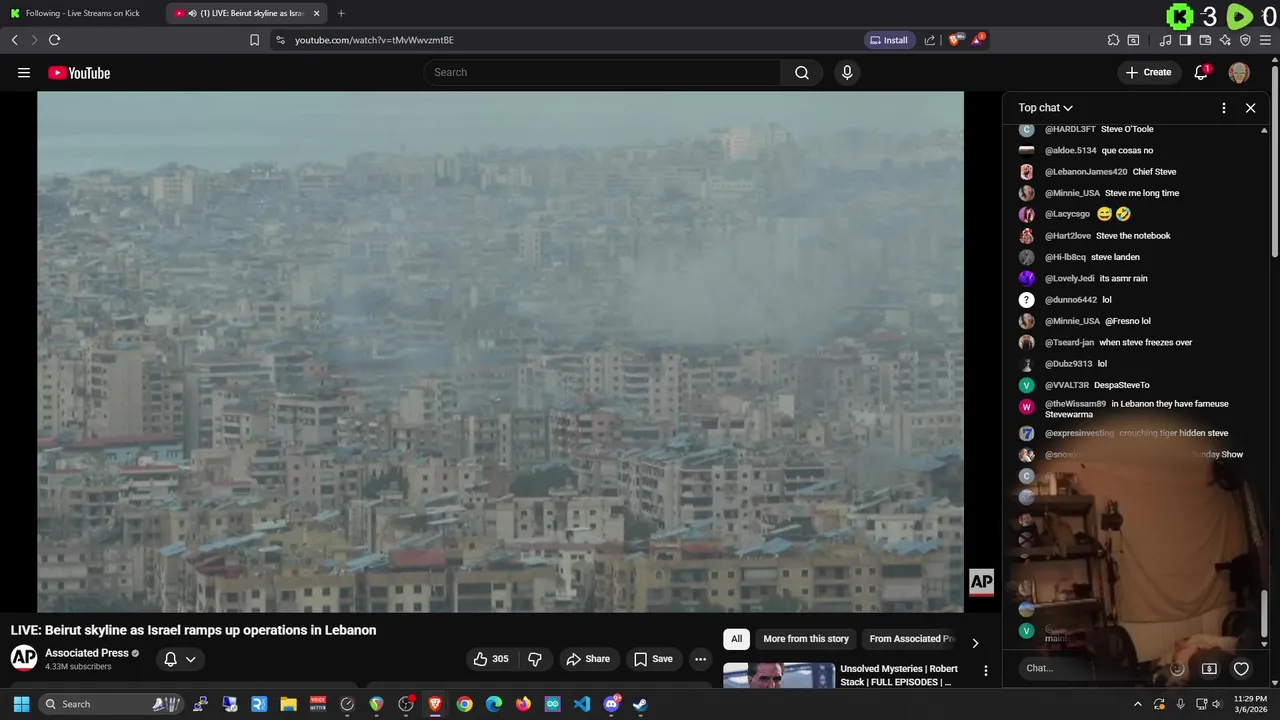Open options for Unsolved Mysteries video
The image size is (1280, 720).
point(985,671)
